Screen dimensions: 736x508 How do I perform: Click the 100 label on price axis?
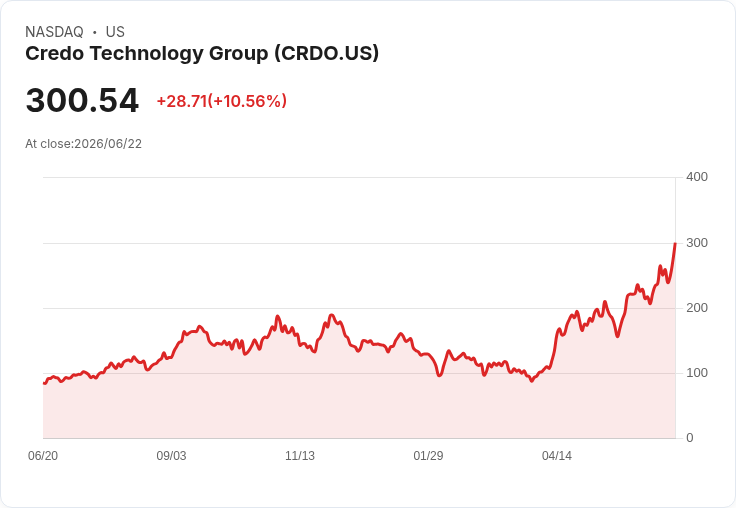[x=697, y=373]
